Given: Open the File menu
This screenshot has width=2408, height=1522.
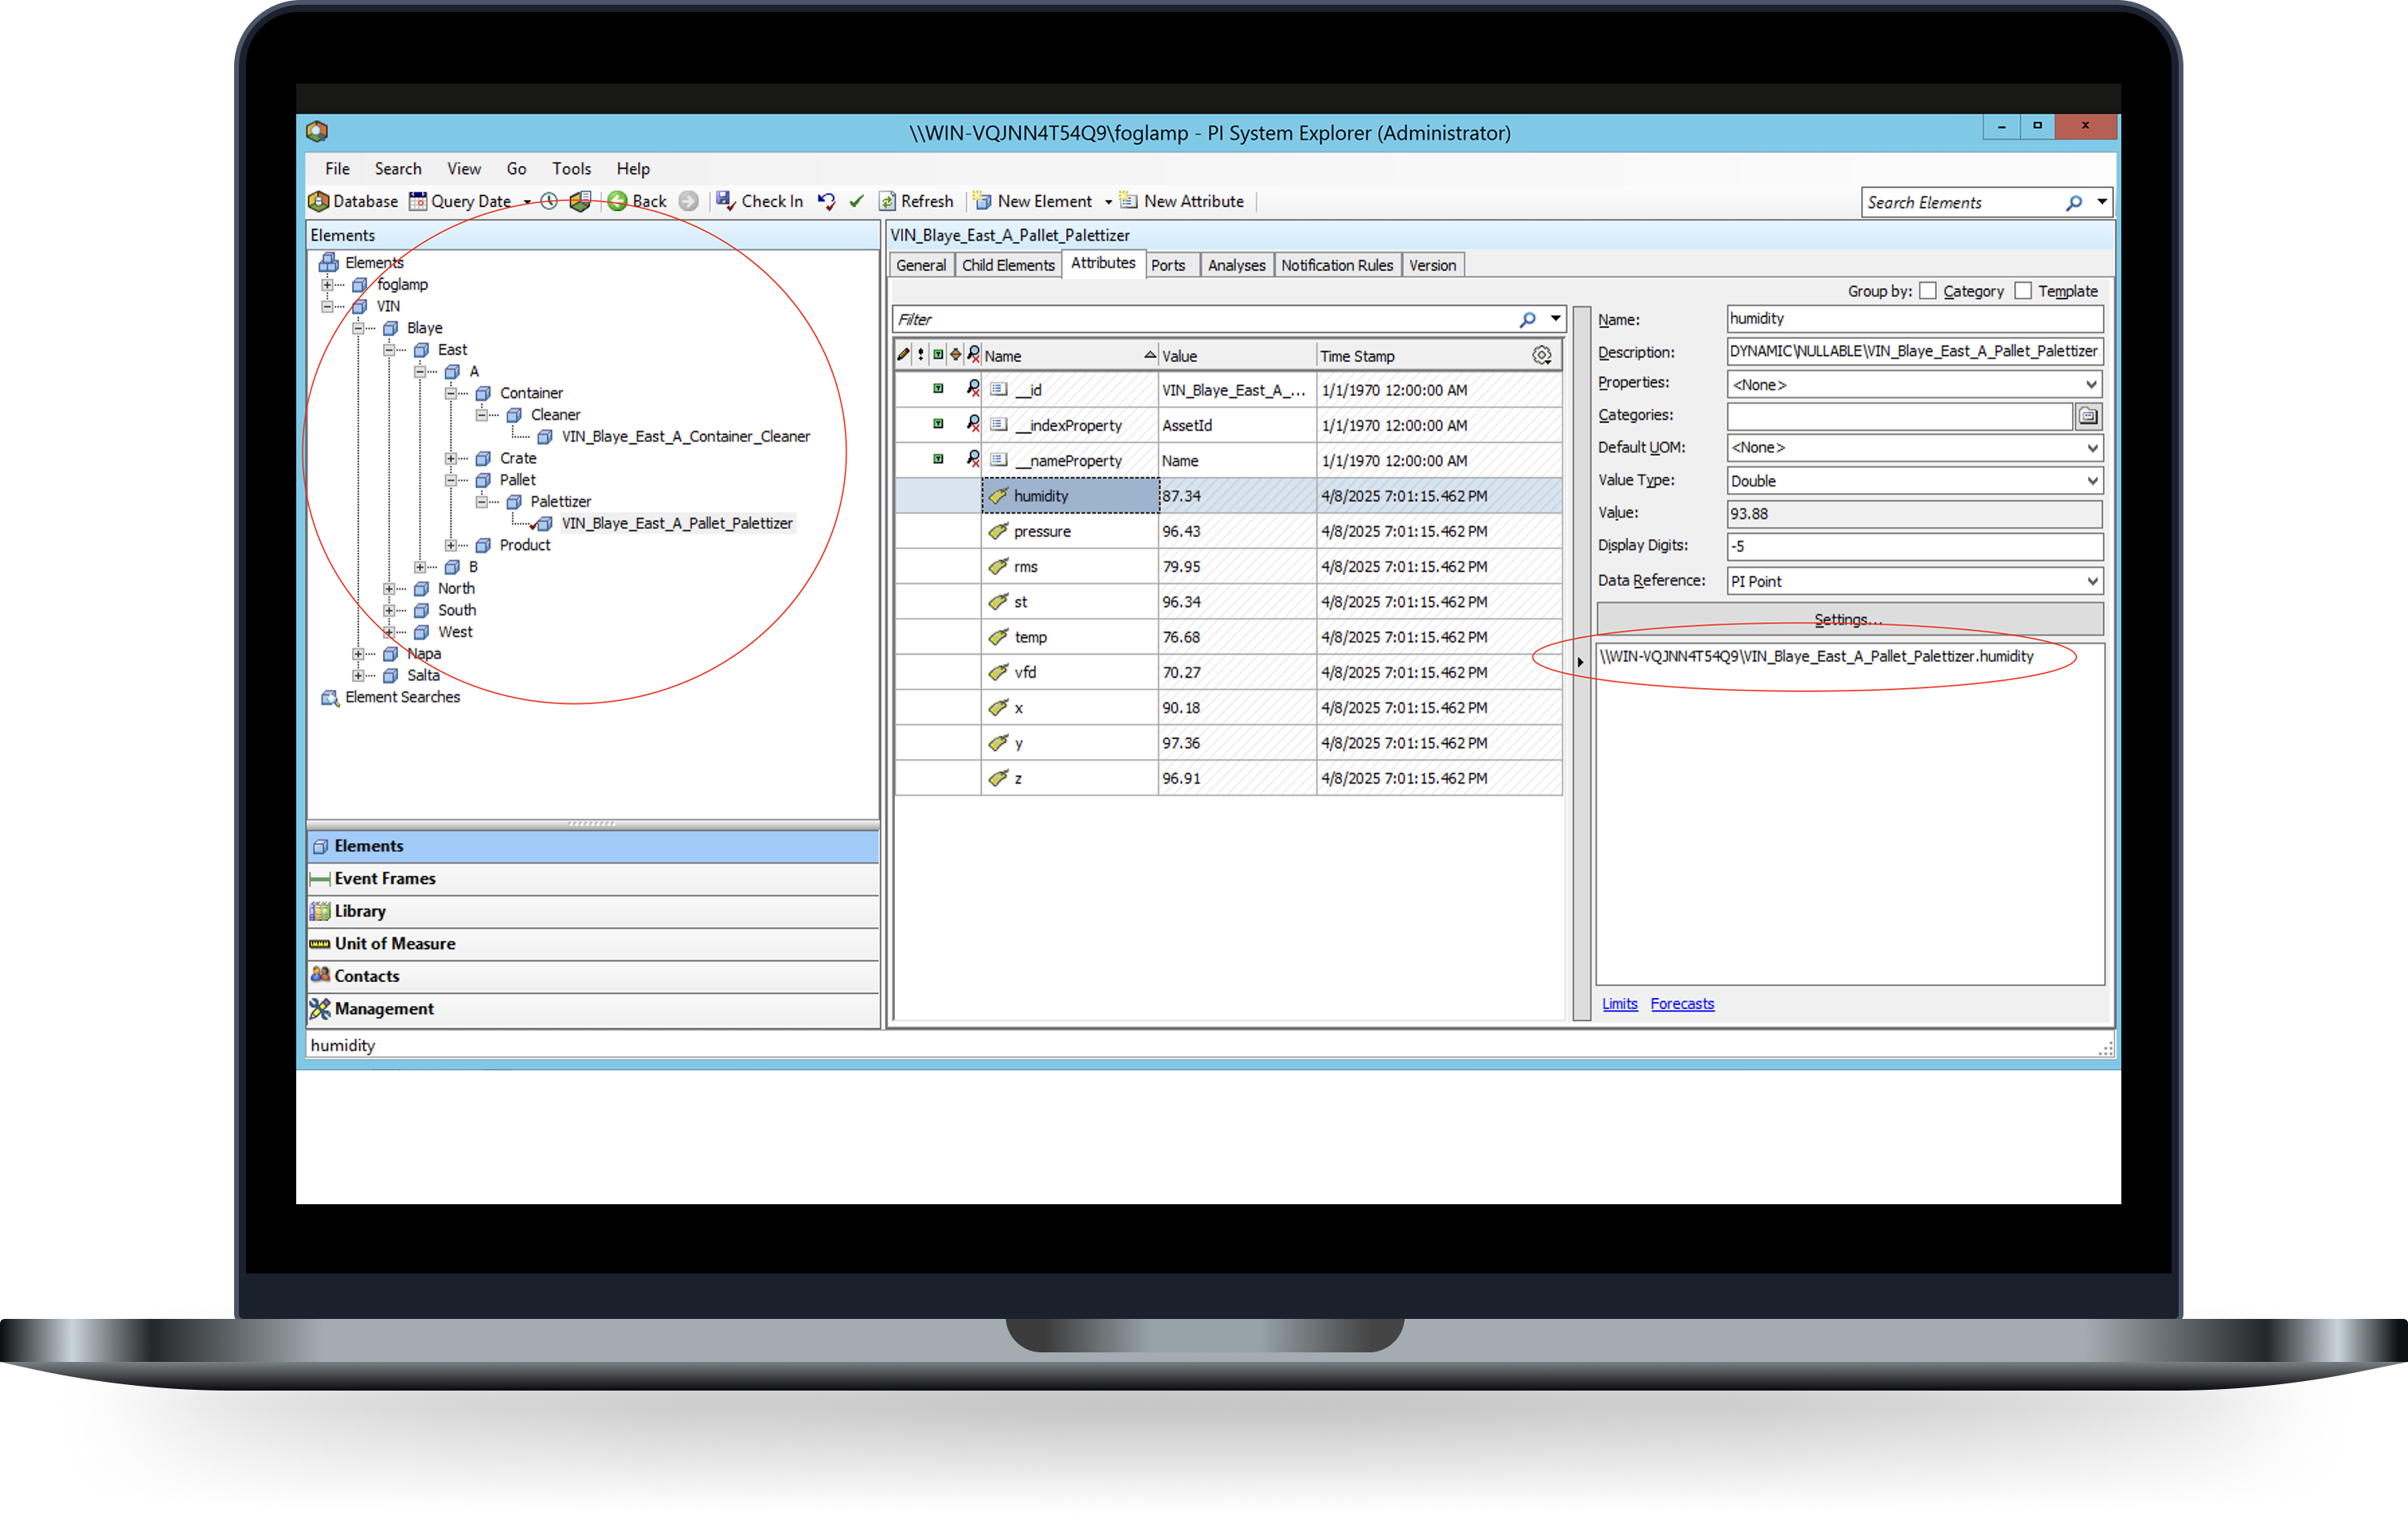Looking at the screenshot, I should tap(337, 168).
